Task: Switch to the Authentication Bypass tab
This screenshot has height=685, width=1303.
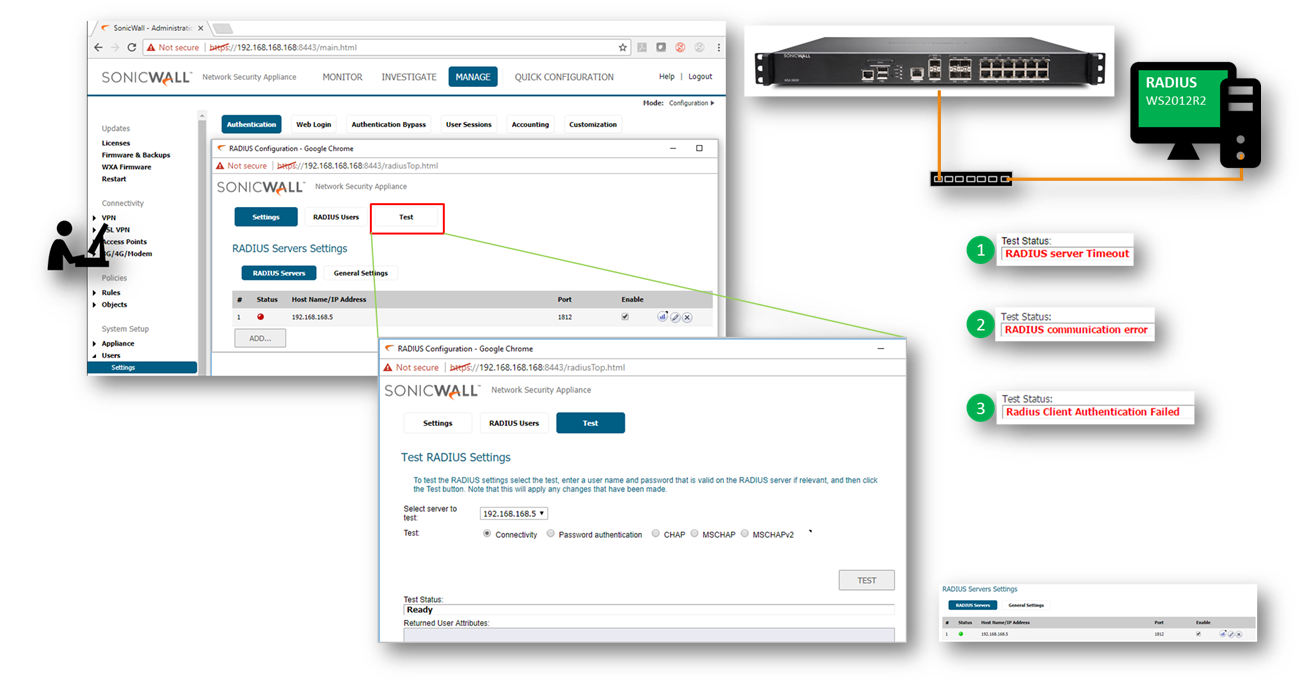Action: [x=389, y=125]
